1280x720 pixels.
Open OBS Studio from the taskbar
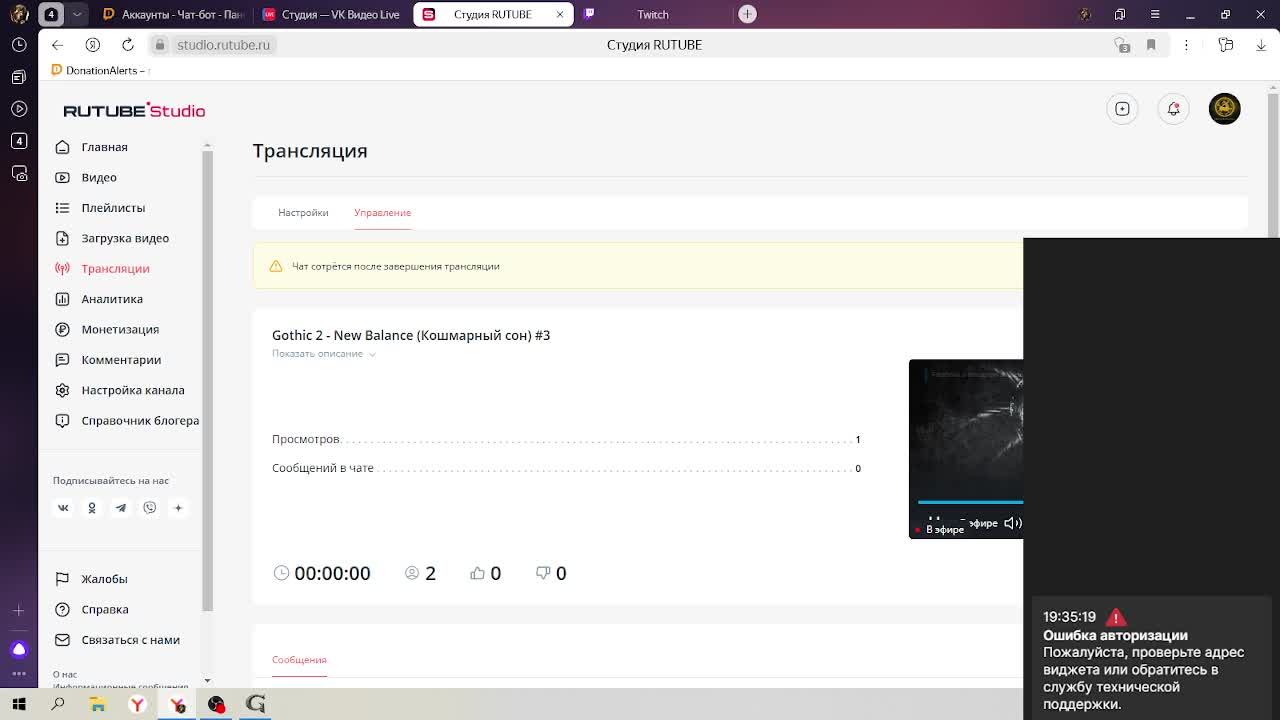(216, 704)
